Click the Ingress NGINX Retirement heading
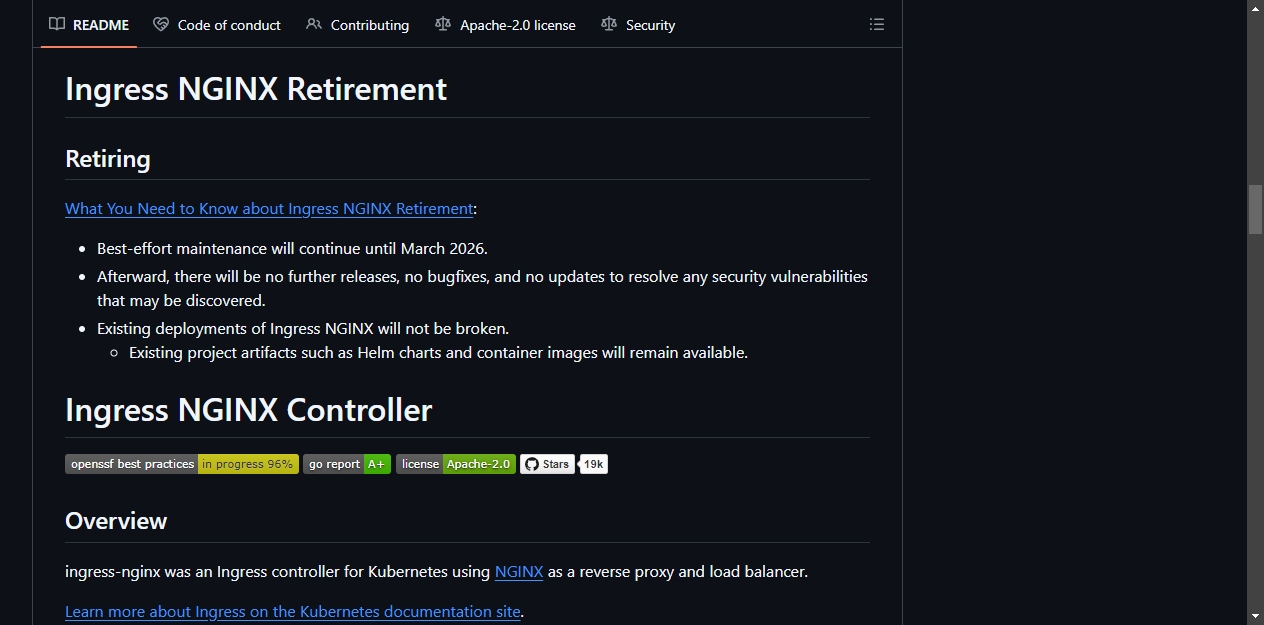The image size is (1264, 625). [256, 89]
